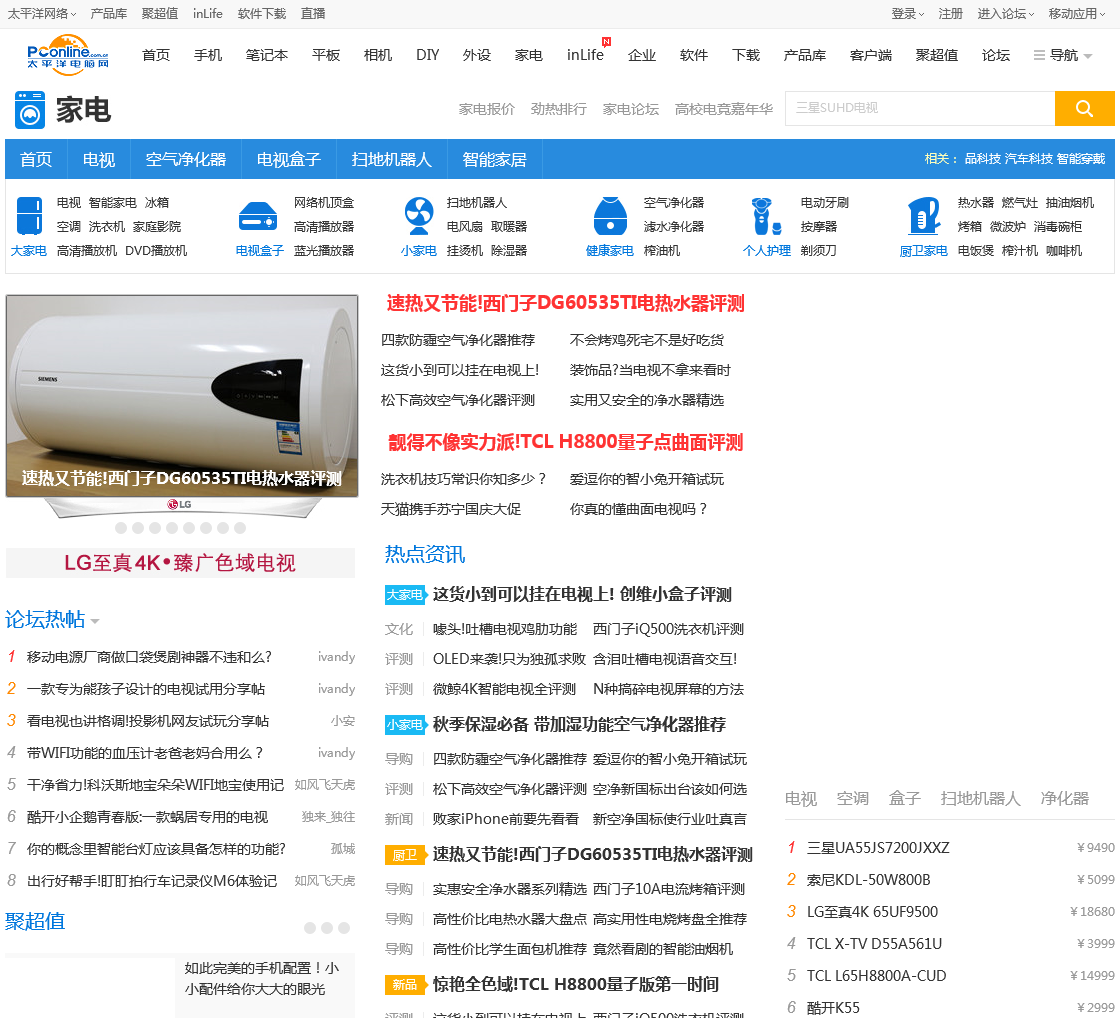Select the last carousel dot under banner
The image size is (1120, 1018).
(240, 528)
